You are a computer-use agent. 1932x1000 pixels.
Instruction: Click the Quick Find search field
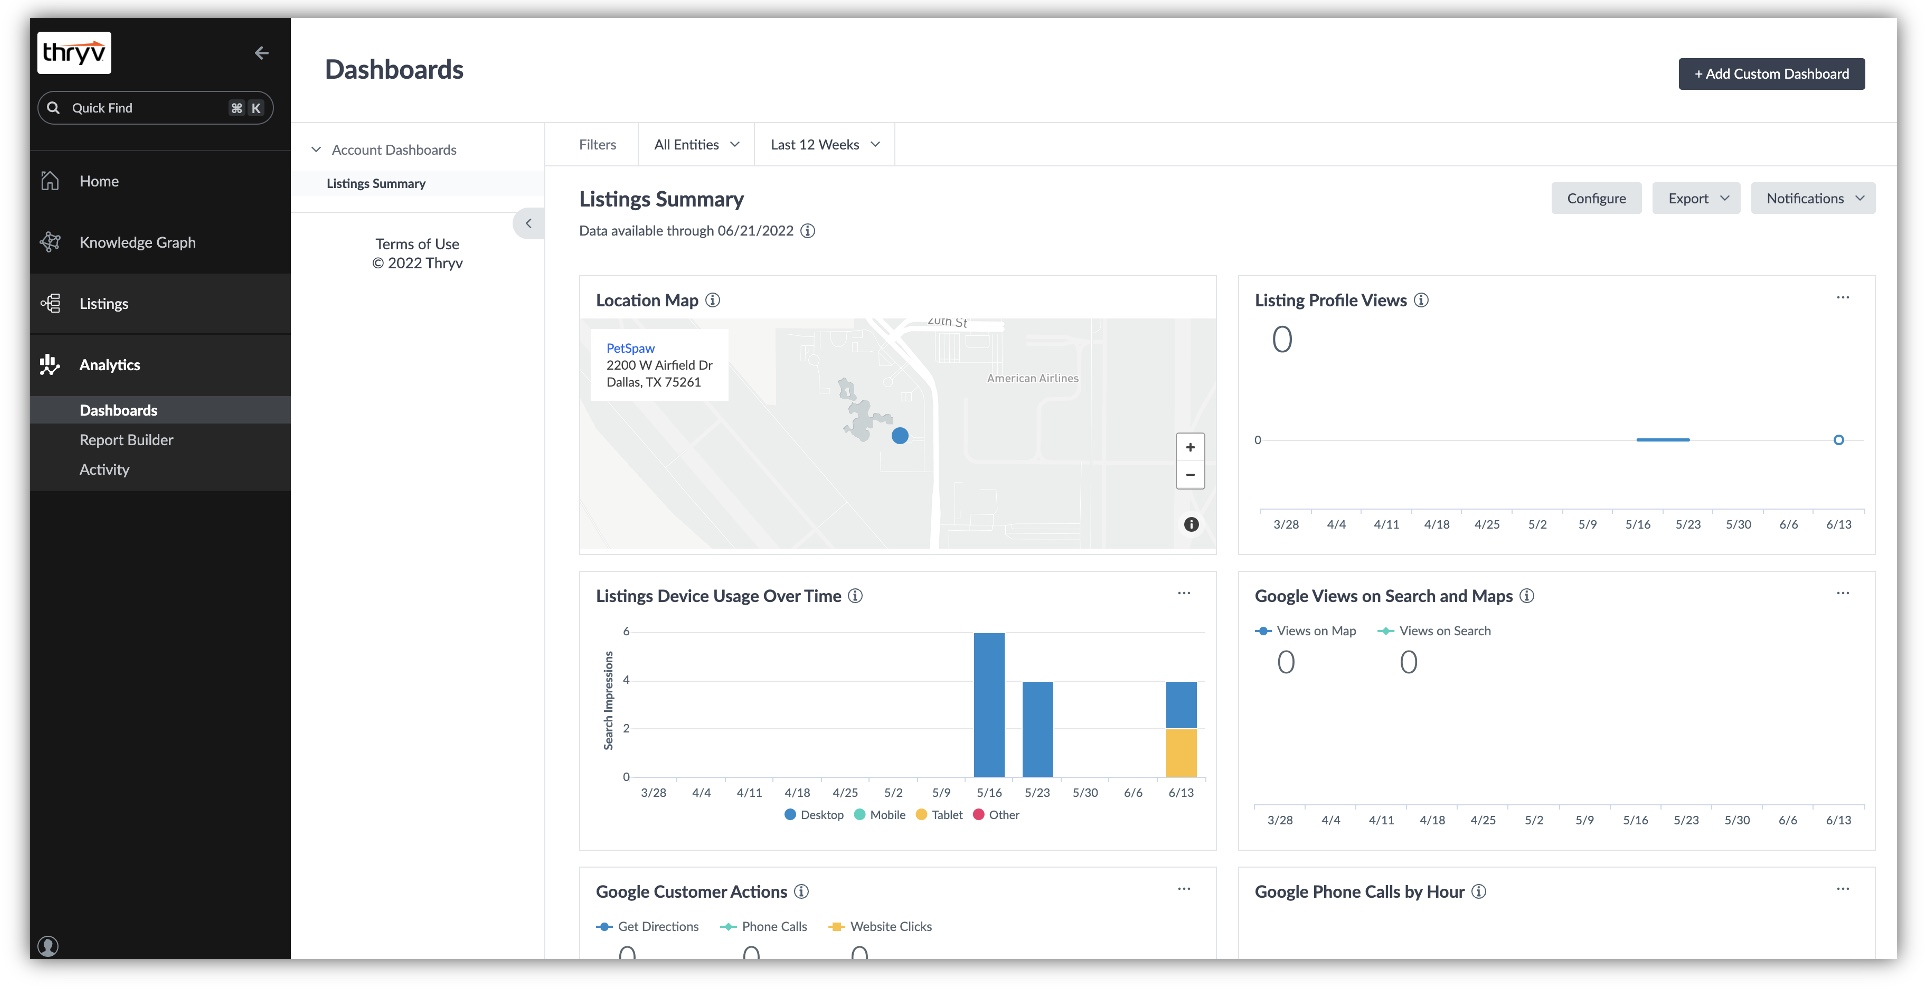(155, 108)
